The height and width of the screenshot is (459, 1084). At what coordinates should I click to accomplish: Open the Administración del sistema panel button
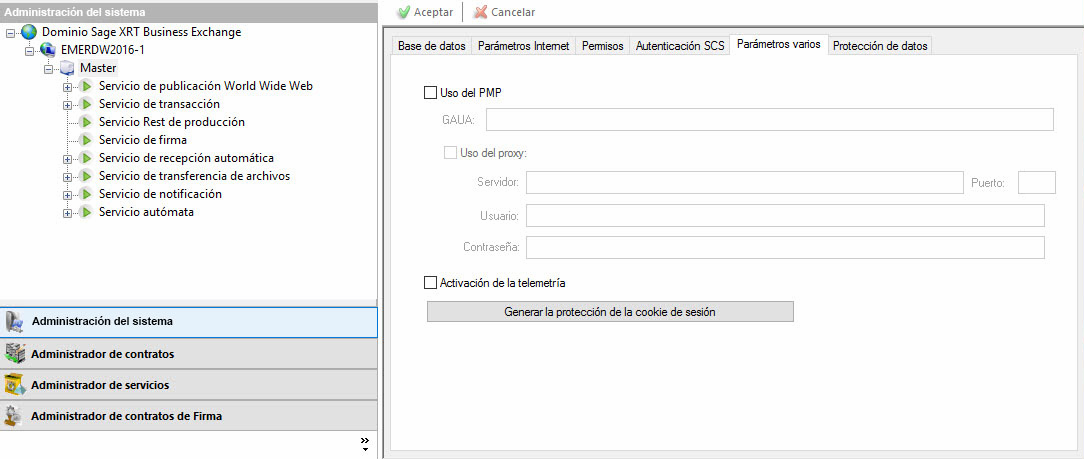point(189,322)
